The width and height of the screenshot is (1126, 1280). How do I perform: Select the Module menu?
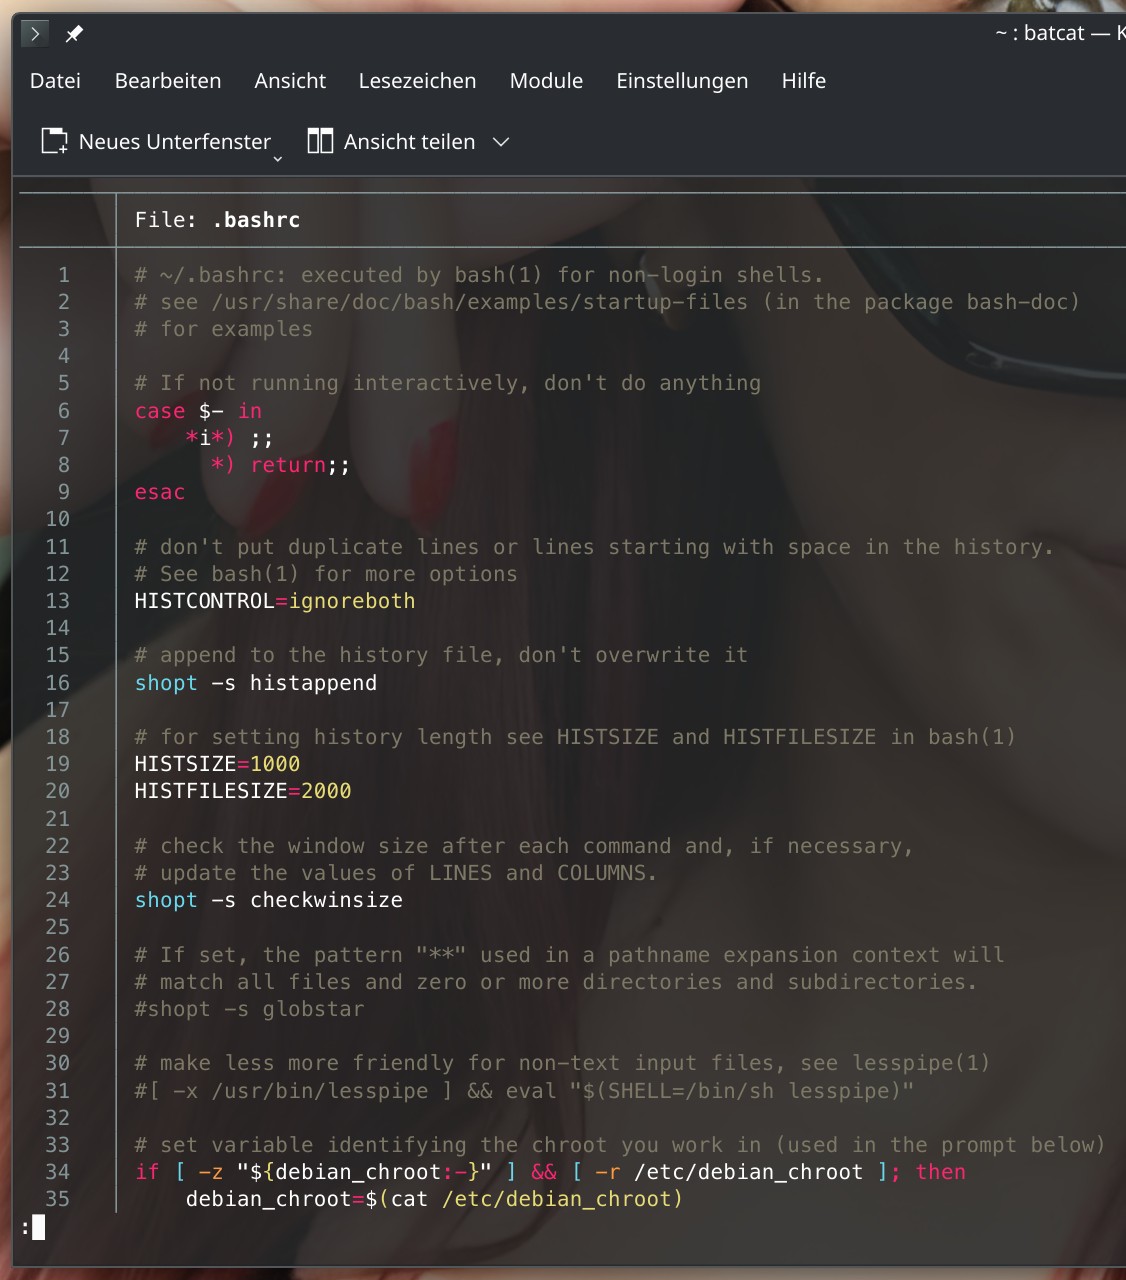tap(546, 81)
